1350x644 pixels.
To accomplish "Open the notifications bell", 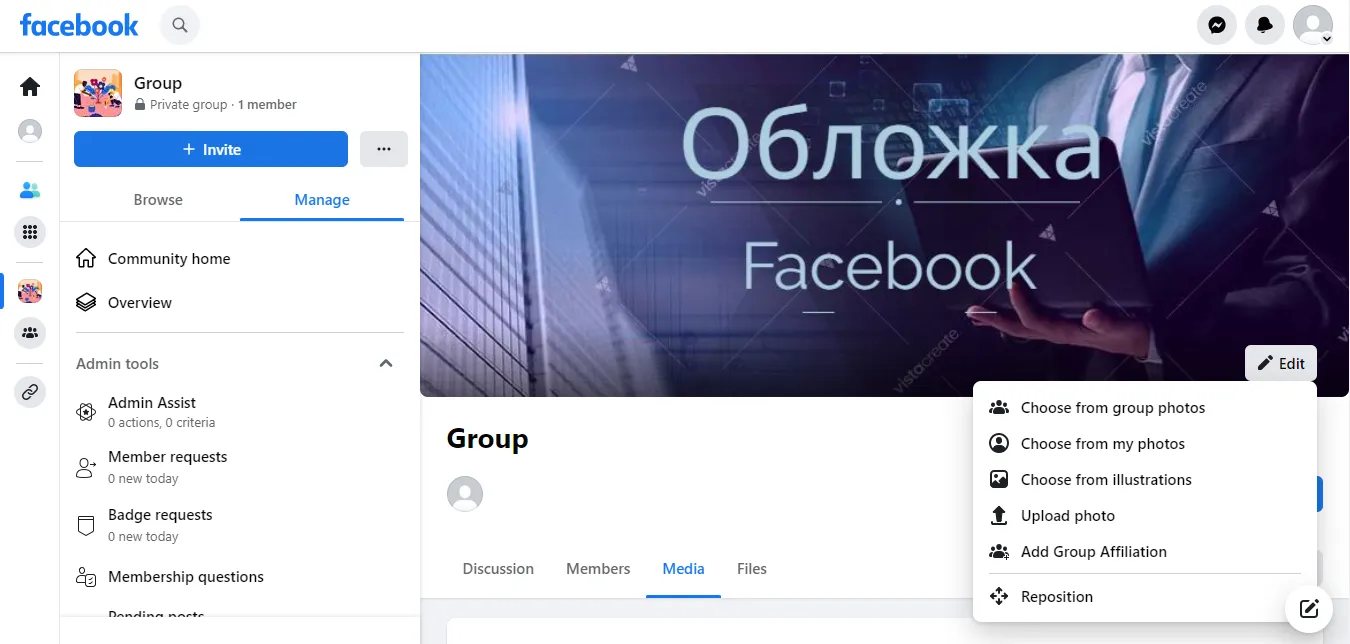I will pos(1265,25).
